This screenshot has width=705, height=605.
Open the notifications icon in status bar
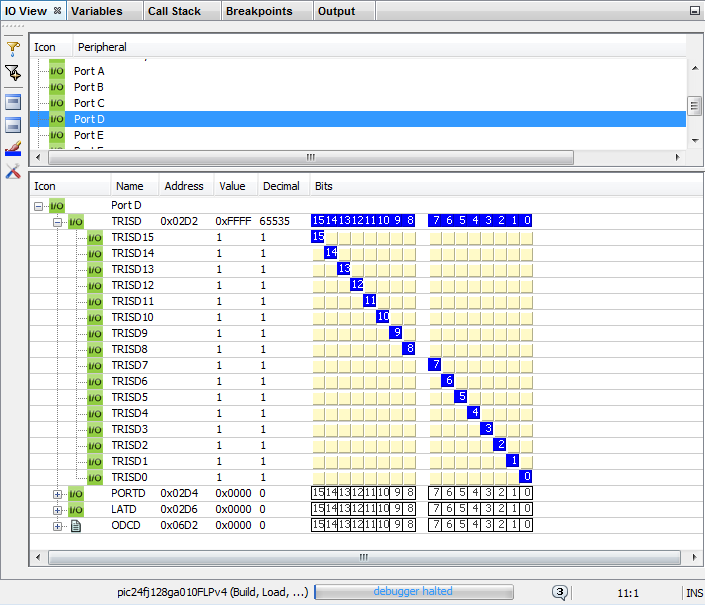tap(560, 592)
